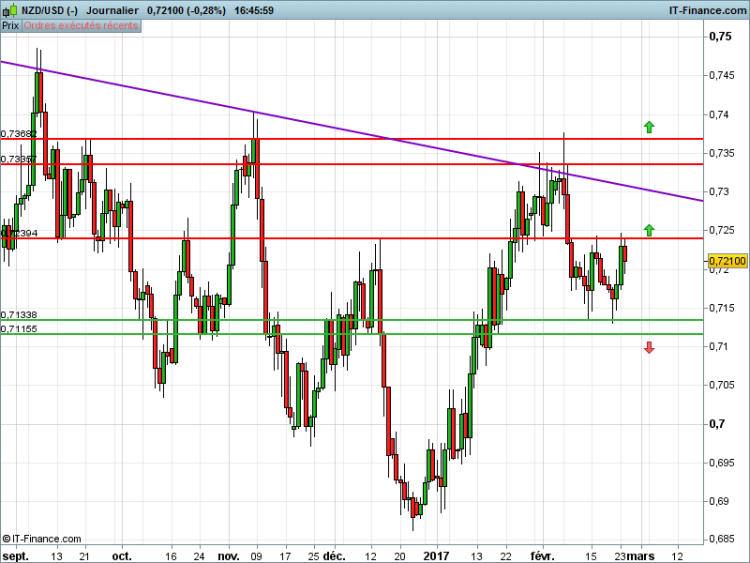Click the © IT-Finance.com copyright text
Screen dimensions: 750x563
tap(42, 538)
